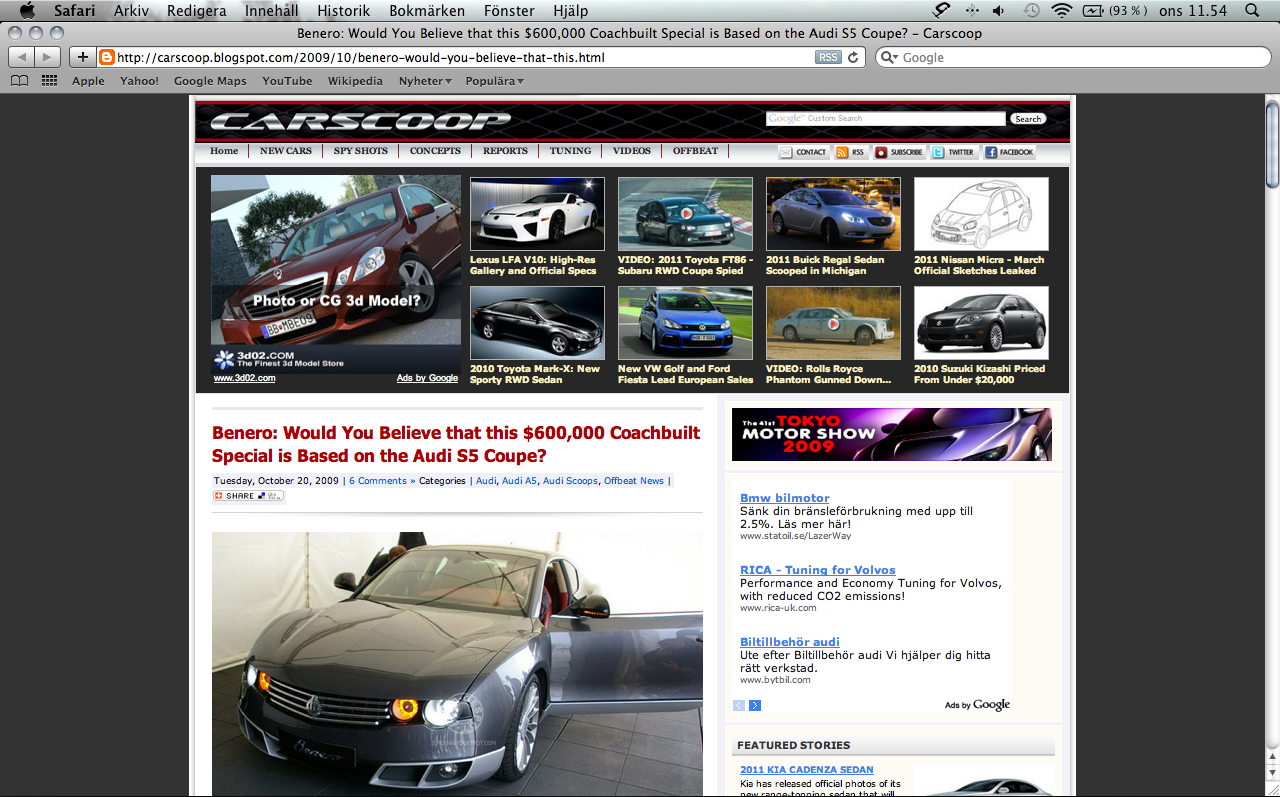
Task: Click the Safari back navigation arrow
Action: pyautogui.click(x=22, y=57)
